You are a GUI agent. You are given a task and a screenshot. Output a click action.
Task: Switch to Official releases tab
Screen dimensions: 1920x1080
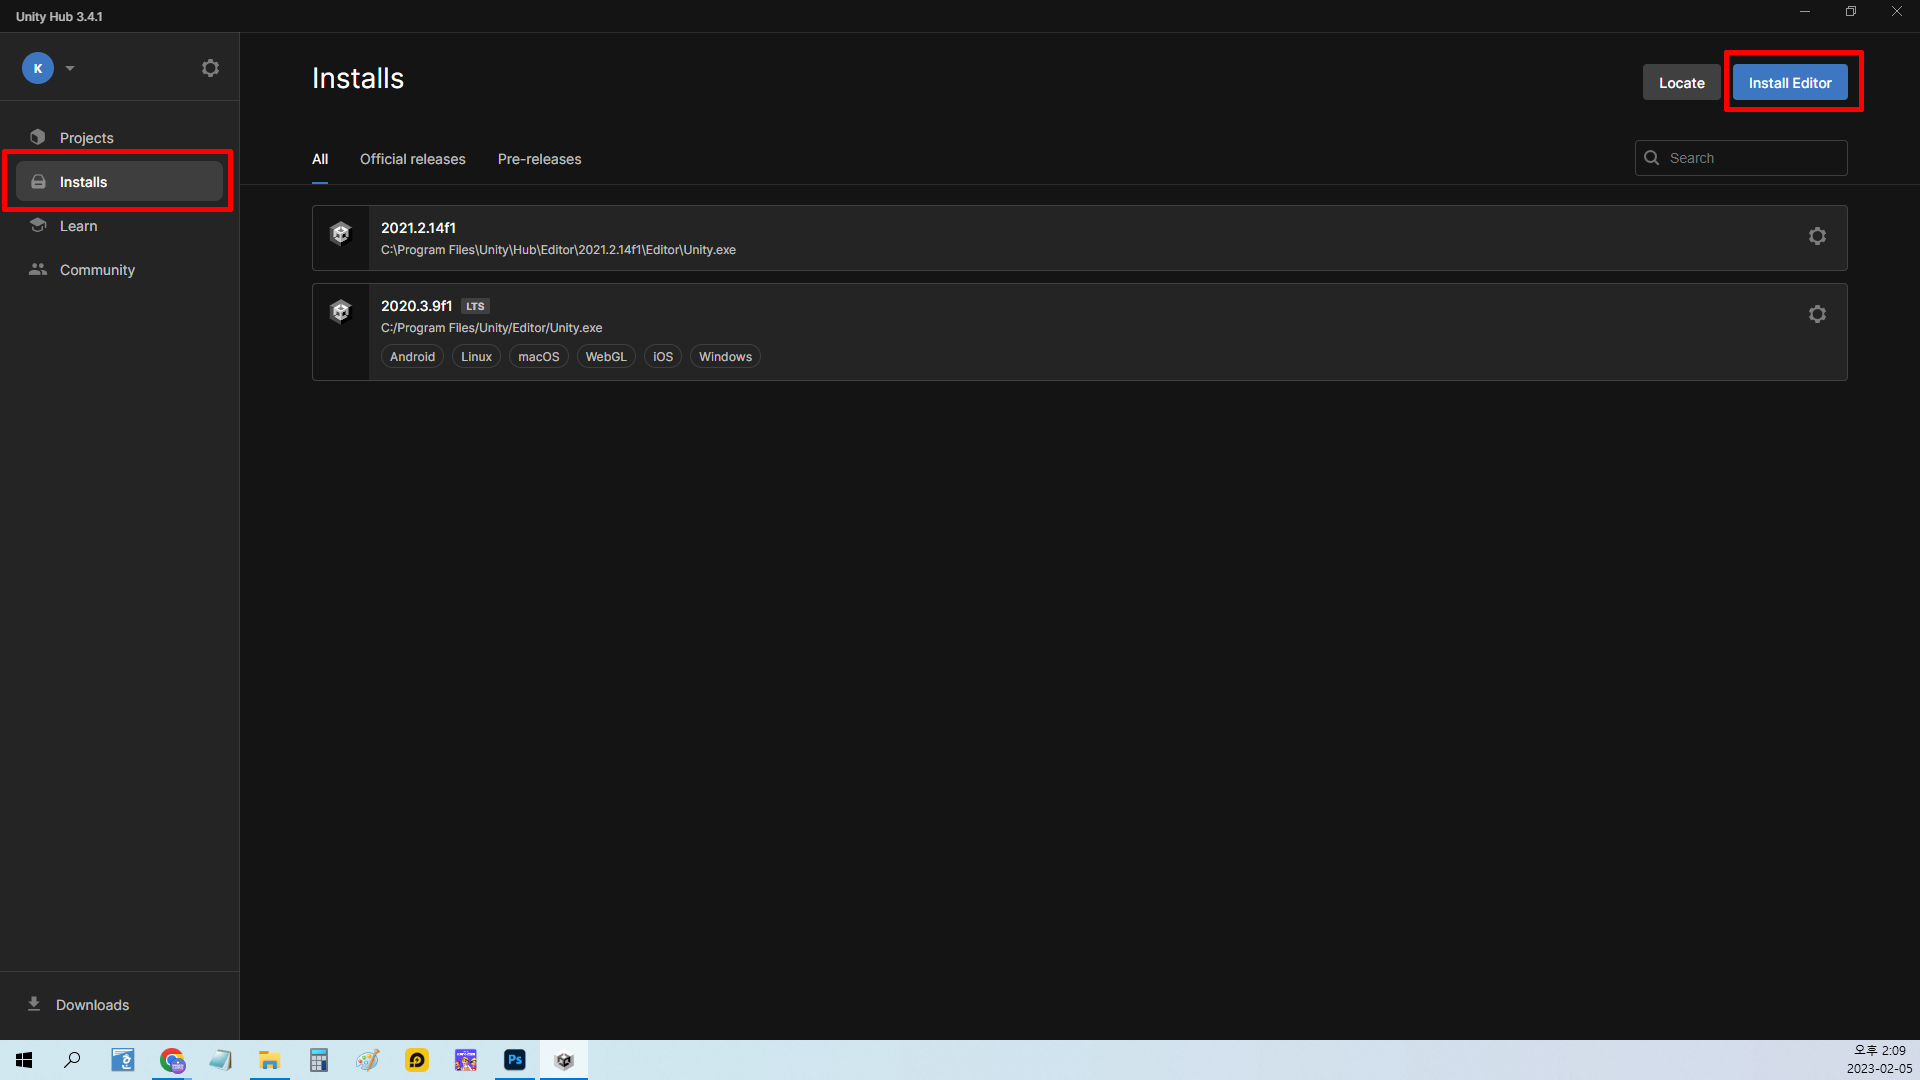click(412, 159)
